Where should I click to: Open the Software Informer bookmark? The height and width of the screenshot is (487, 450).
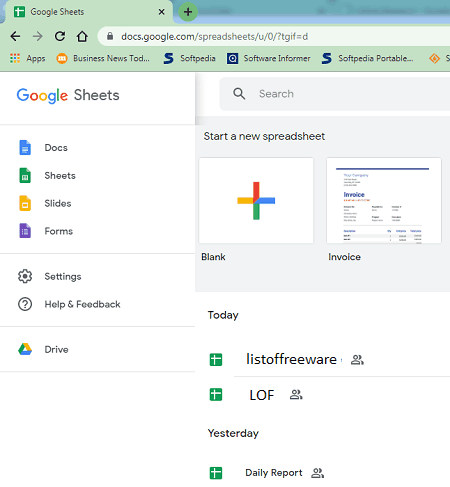[269, 58]
